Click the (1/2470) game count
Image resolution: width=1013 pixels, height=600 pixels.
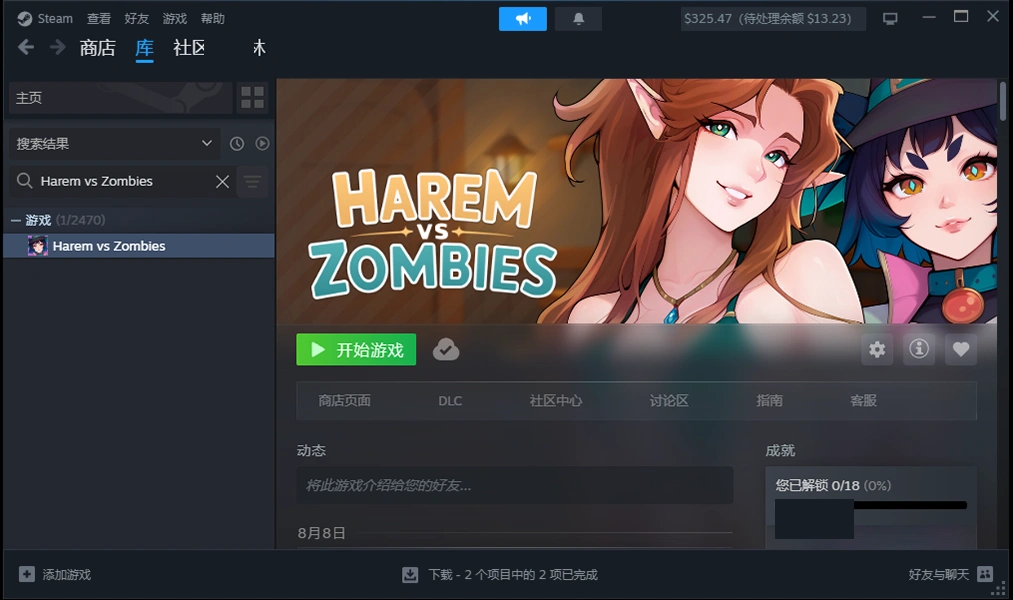pos(80,220)
